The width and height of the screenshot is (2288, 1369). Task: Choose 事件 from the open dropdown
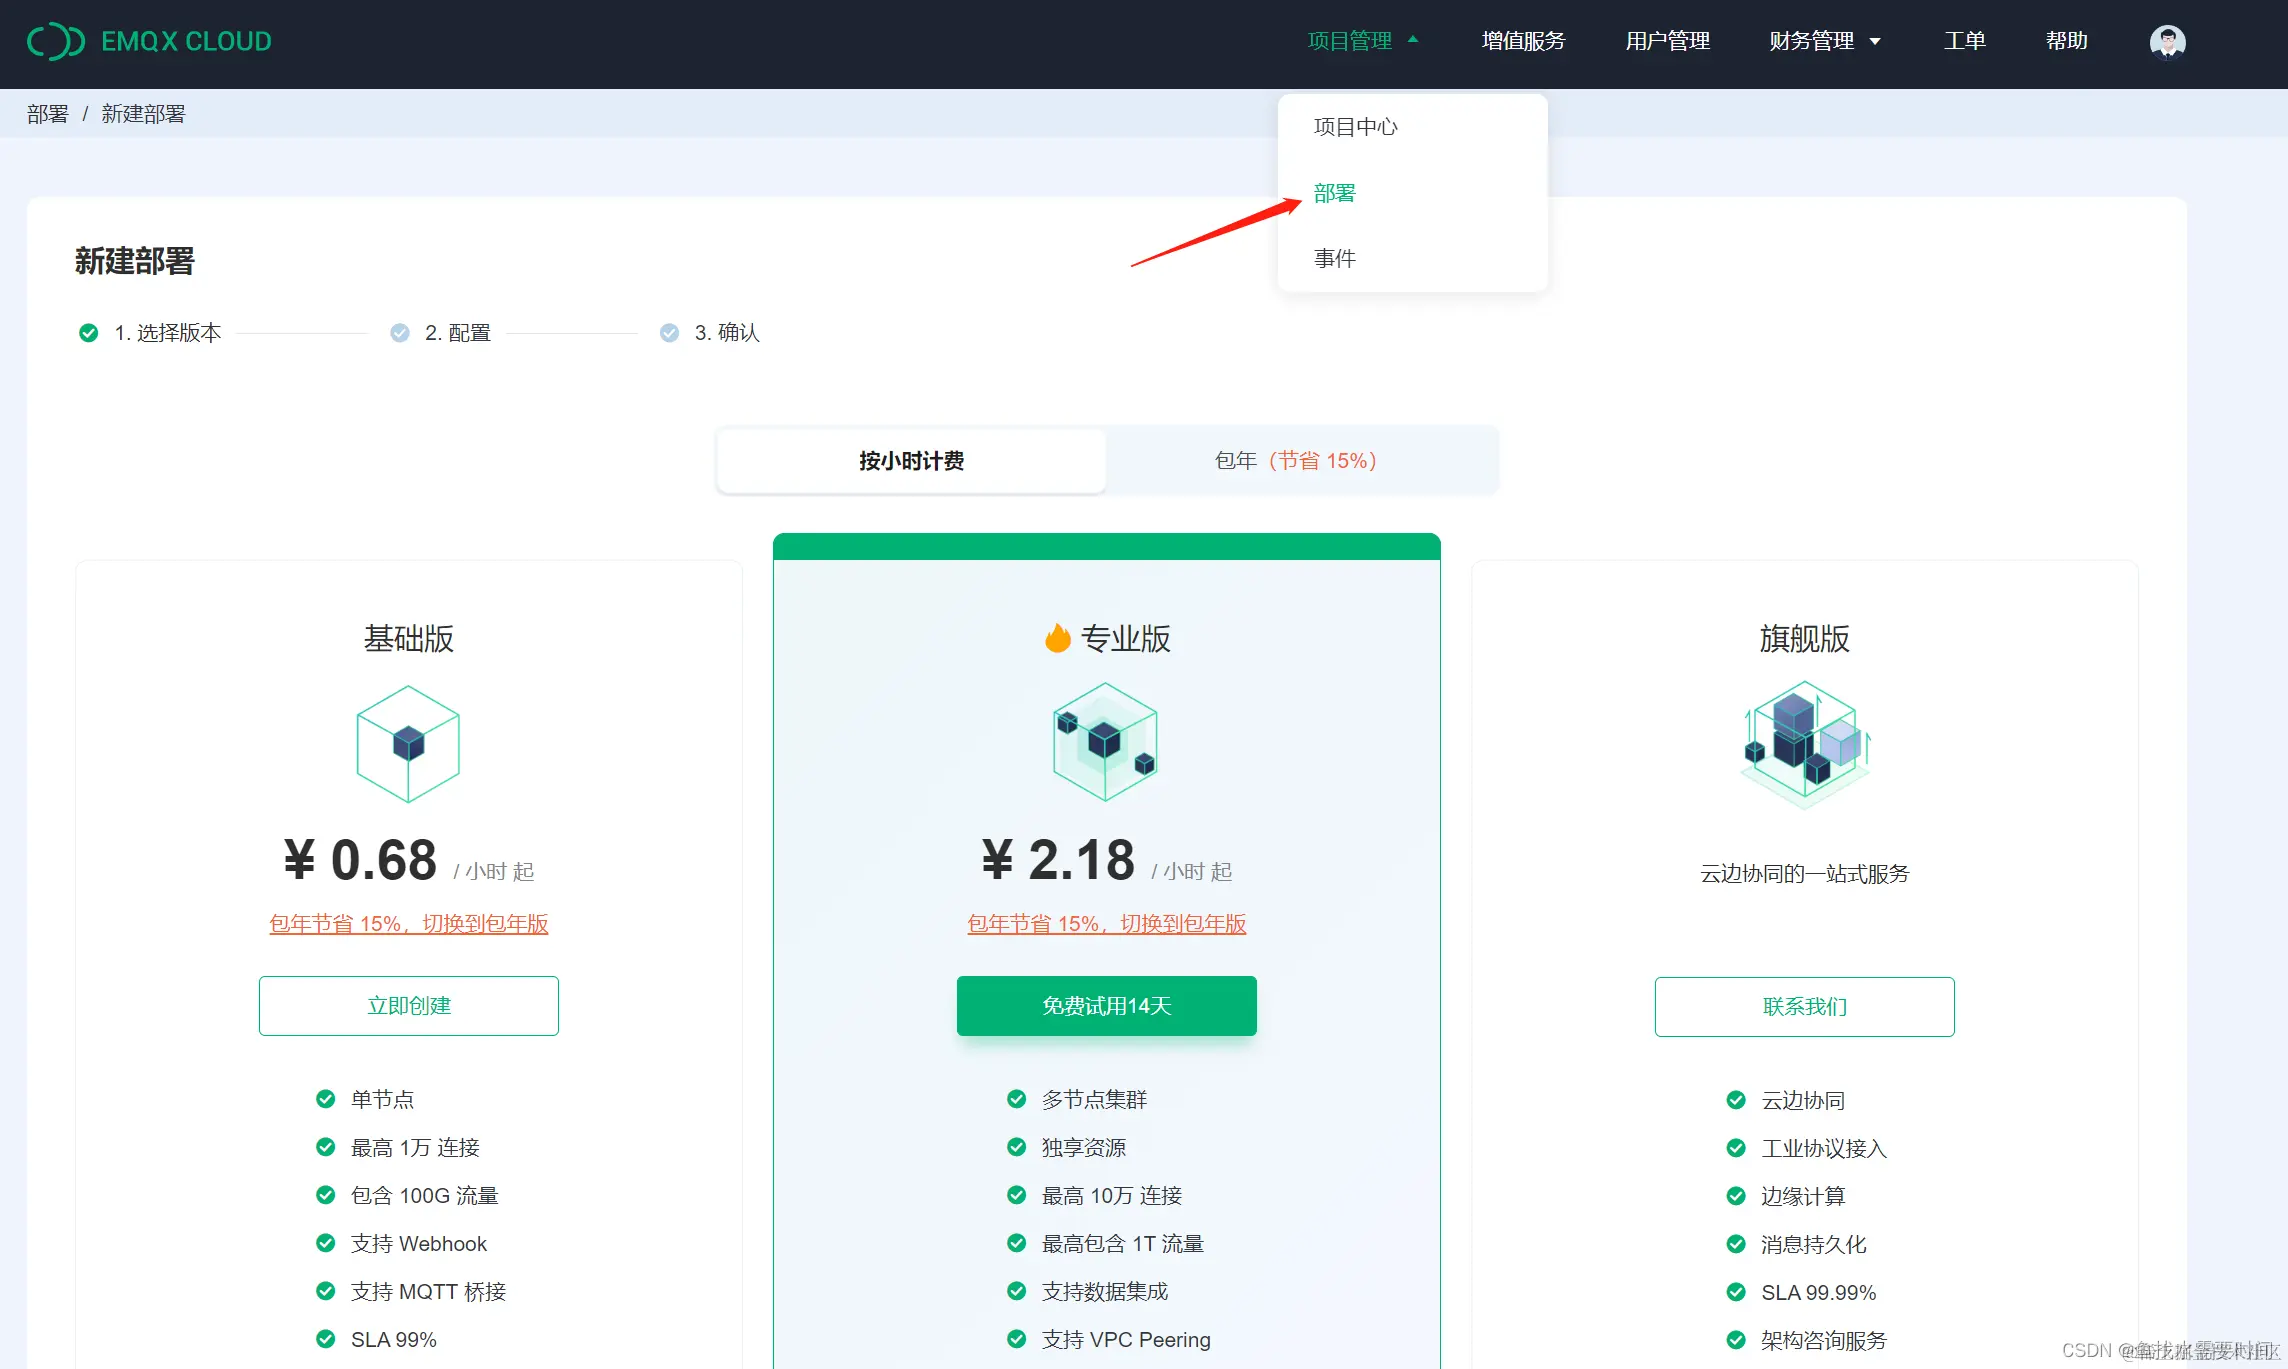coord(1334,258)
